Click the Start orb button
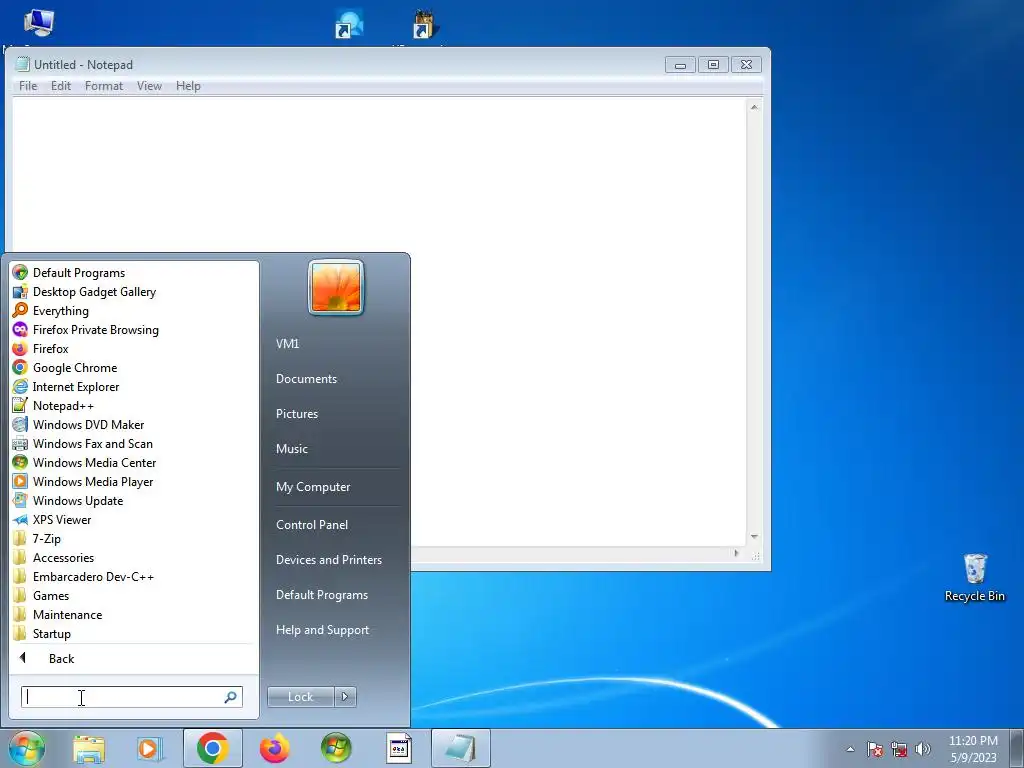1024x768 pixels. tap(27, 748)
